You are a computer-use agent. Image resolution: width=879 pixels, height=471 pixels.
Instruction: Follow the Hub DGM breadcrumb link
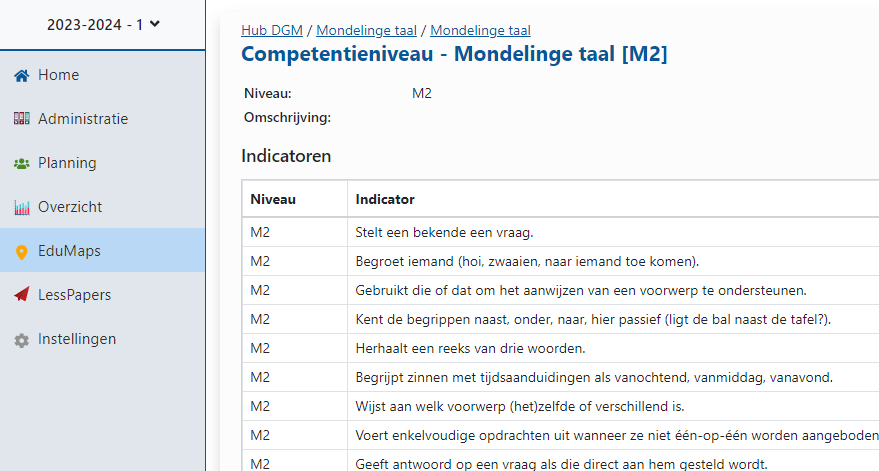pyautogui.click(x=272, y=30)
